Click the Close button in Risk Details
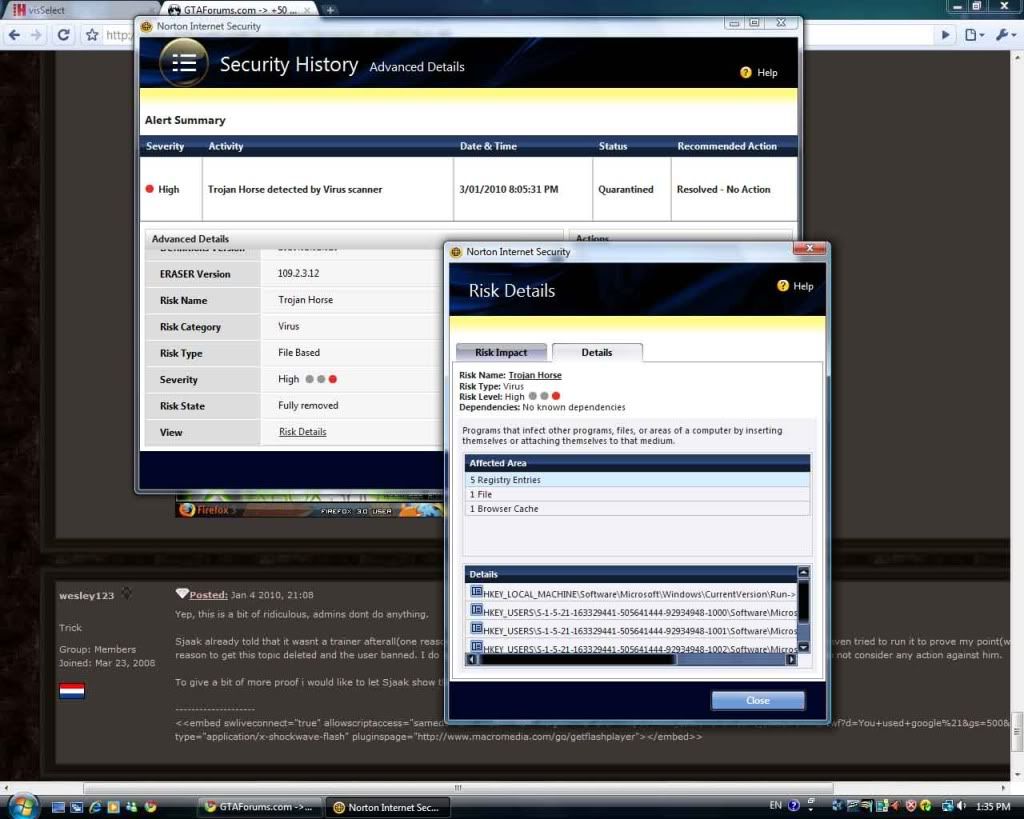Screen dimensions: 1024x819 [757, 700]
